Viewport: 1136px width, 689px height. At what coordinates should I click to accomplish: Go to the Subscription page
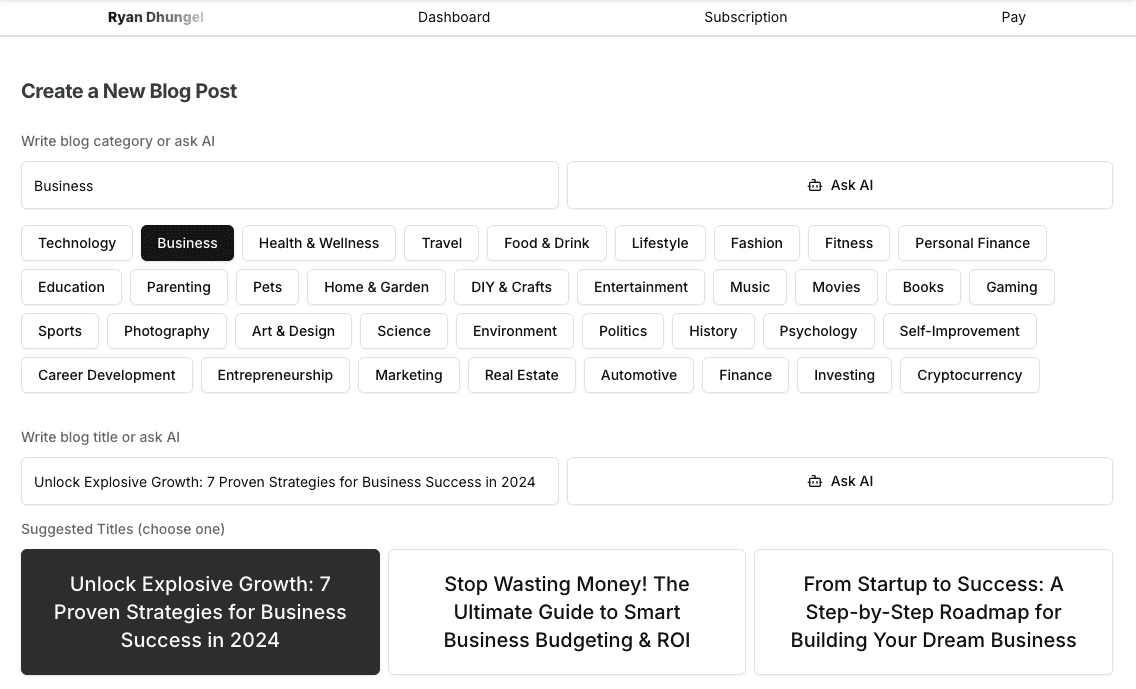746,17
